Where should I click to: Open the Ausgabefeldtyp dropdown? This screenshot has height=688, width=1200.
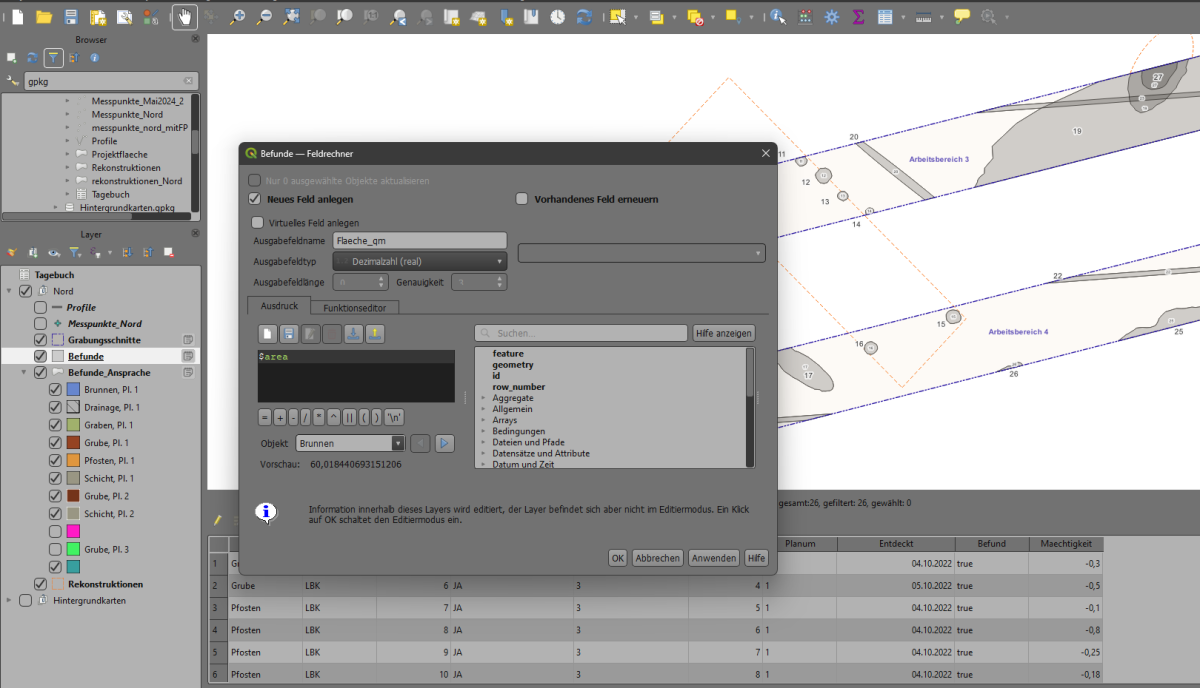[419, 261]
